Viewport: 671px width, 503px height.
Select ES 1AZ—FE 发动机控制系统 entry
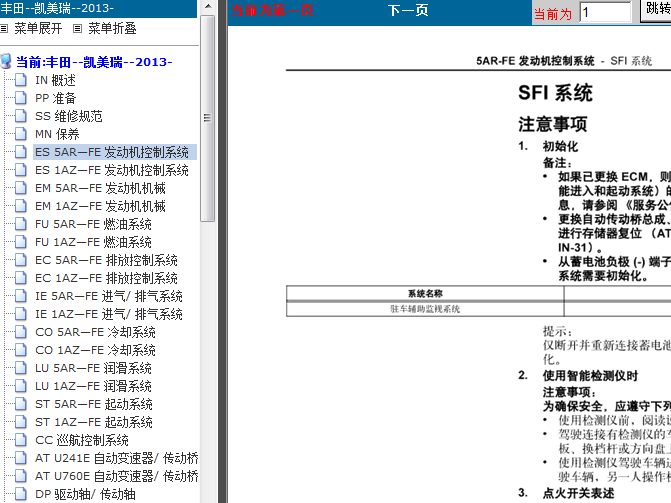pyautogui.click(x=112, y=170)
